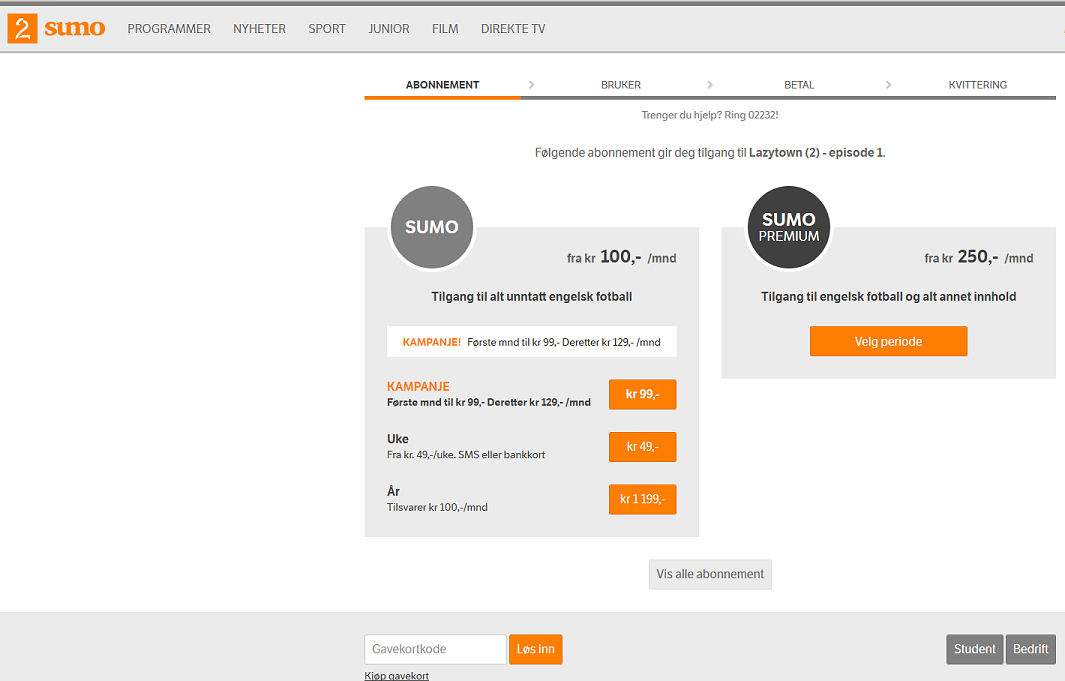This screenshot has height=681, width=1065.
Task: Click Vis alle abonnement button
Action: [x=710, y=574]
